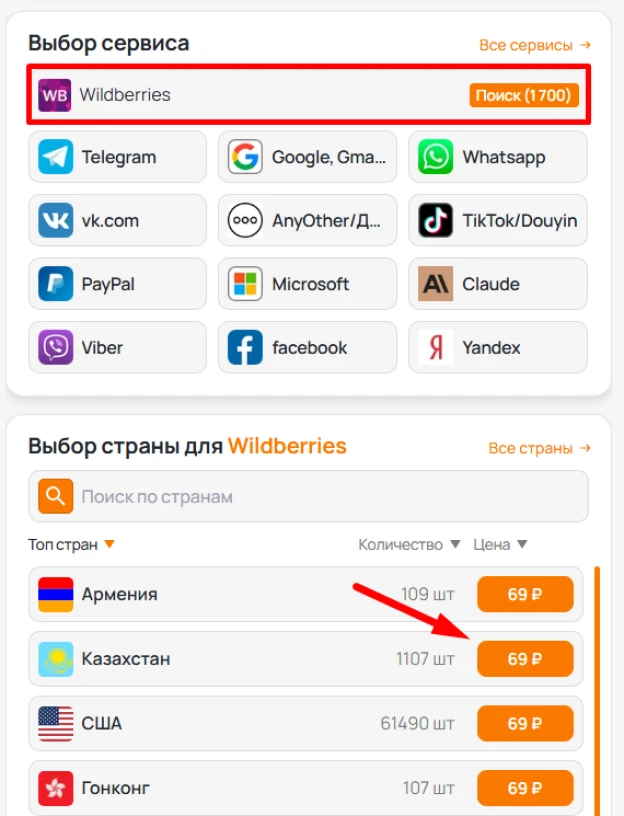The height and width of the screenshot is (816, 624).
Task: Select the Yandex service icon
Action: click(436, 347)
